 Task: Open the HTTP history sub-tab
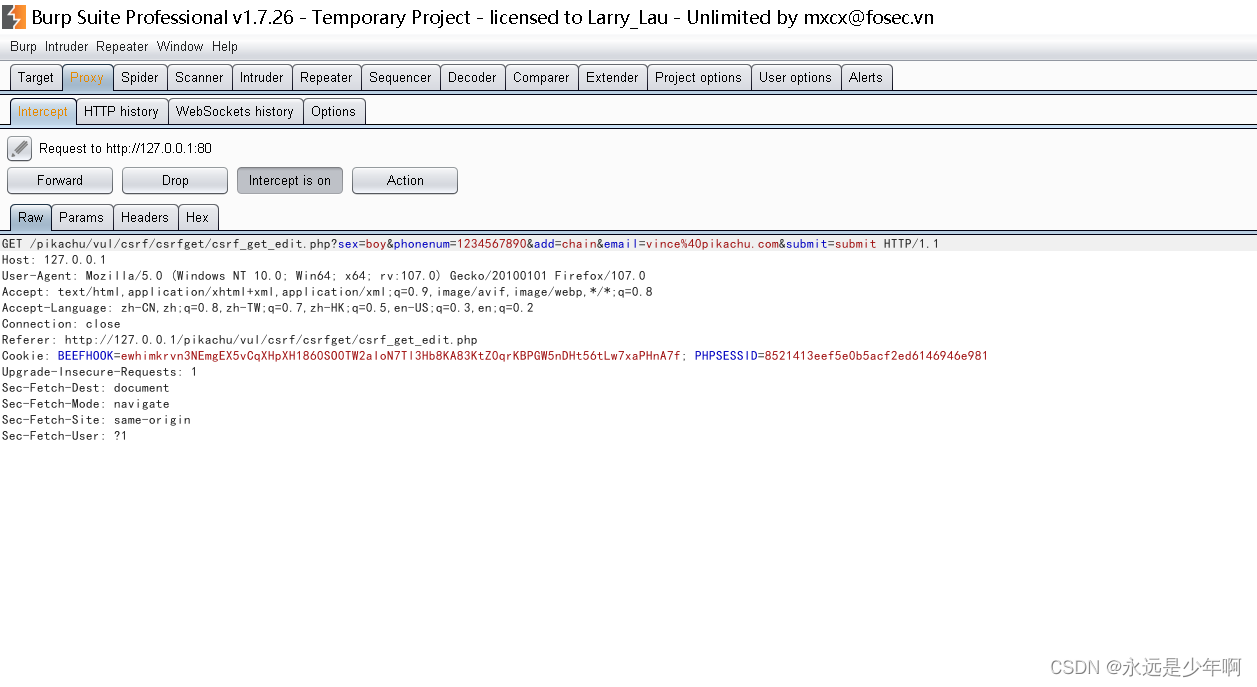[121, 111]
